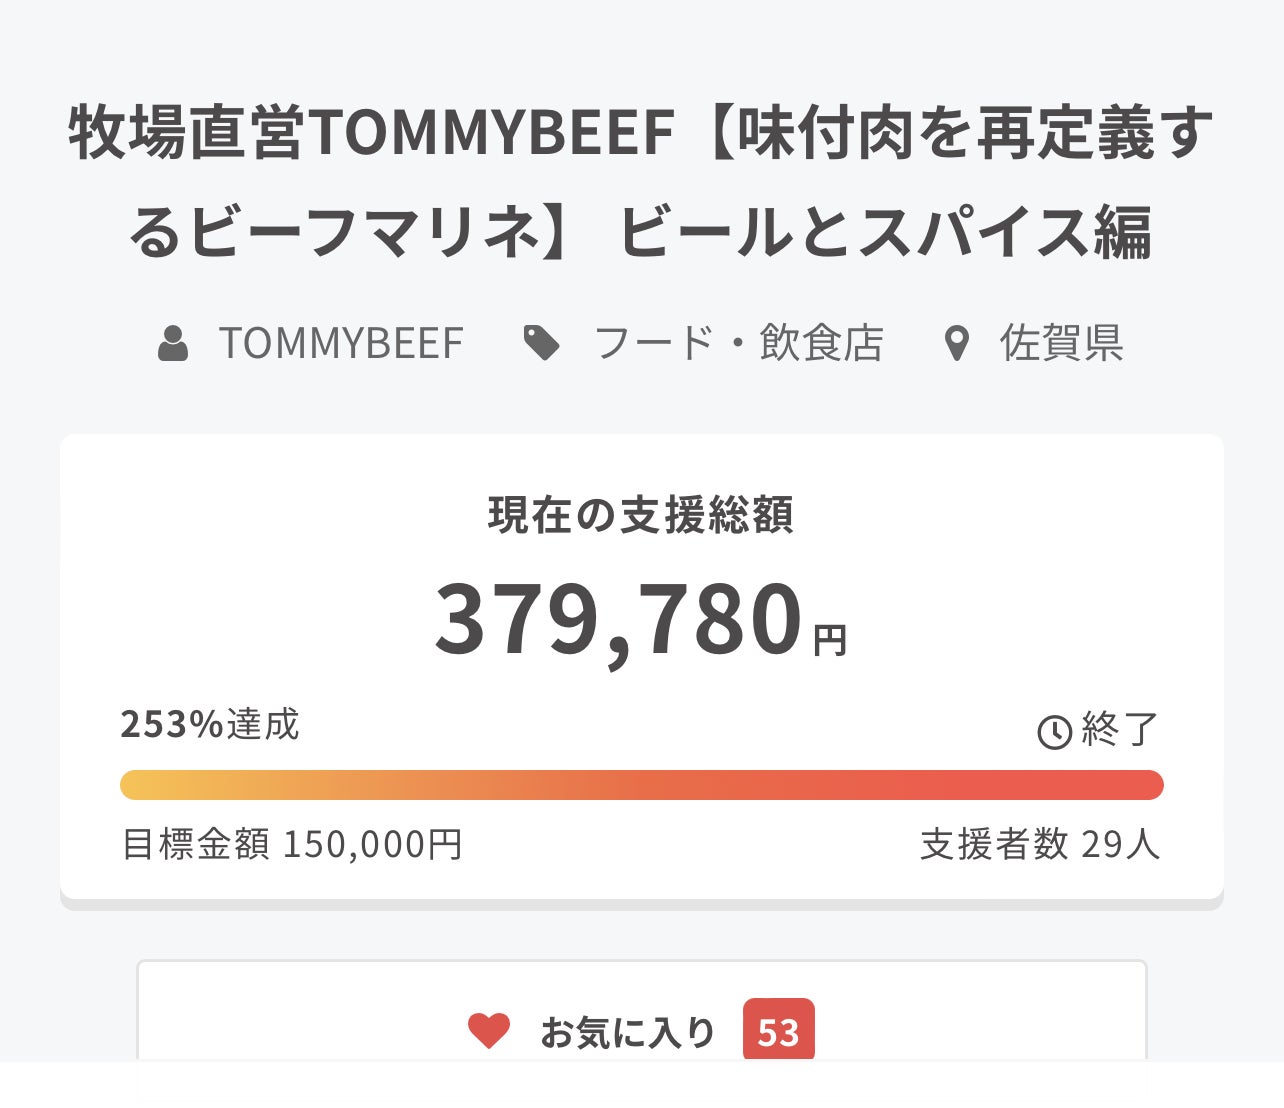Click the person icon beside TOMMYBEEF
Screen dimensions: 1284x1108
(x=173, y=343)
